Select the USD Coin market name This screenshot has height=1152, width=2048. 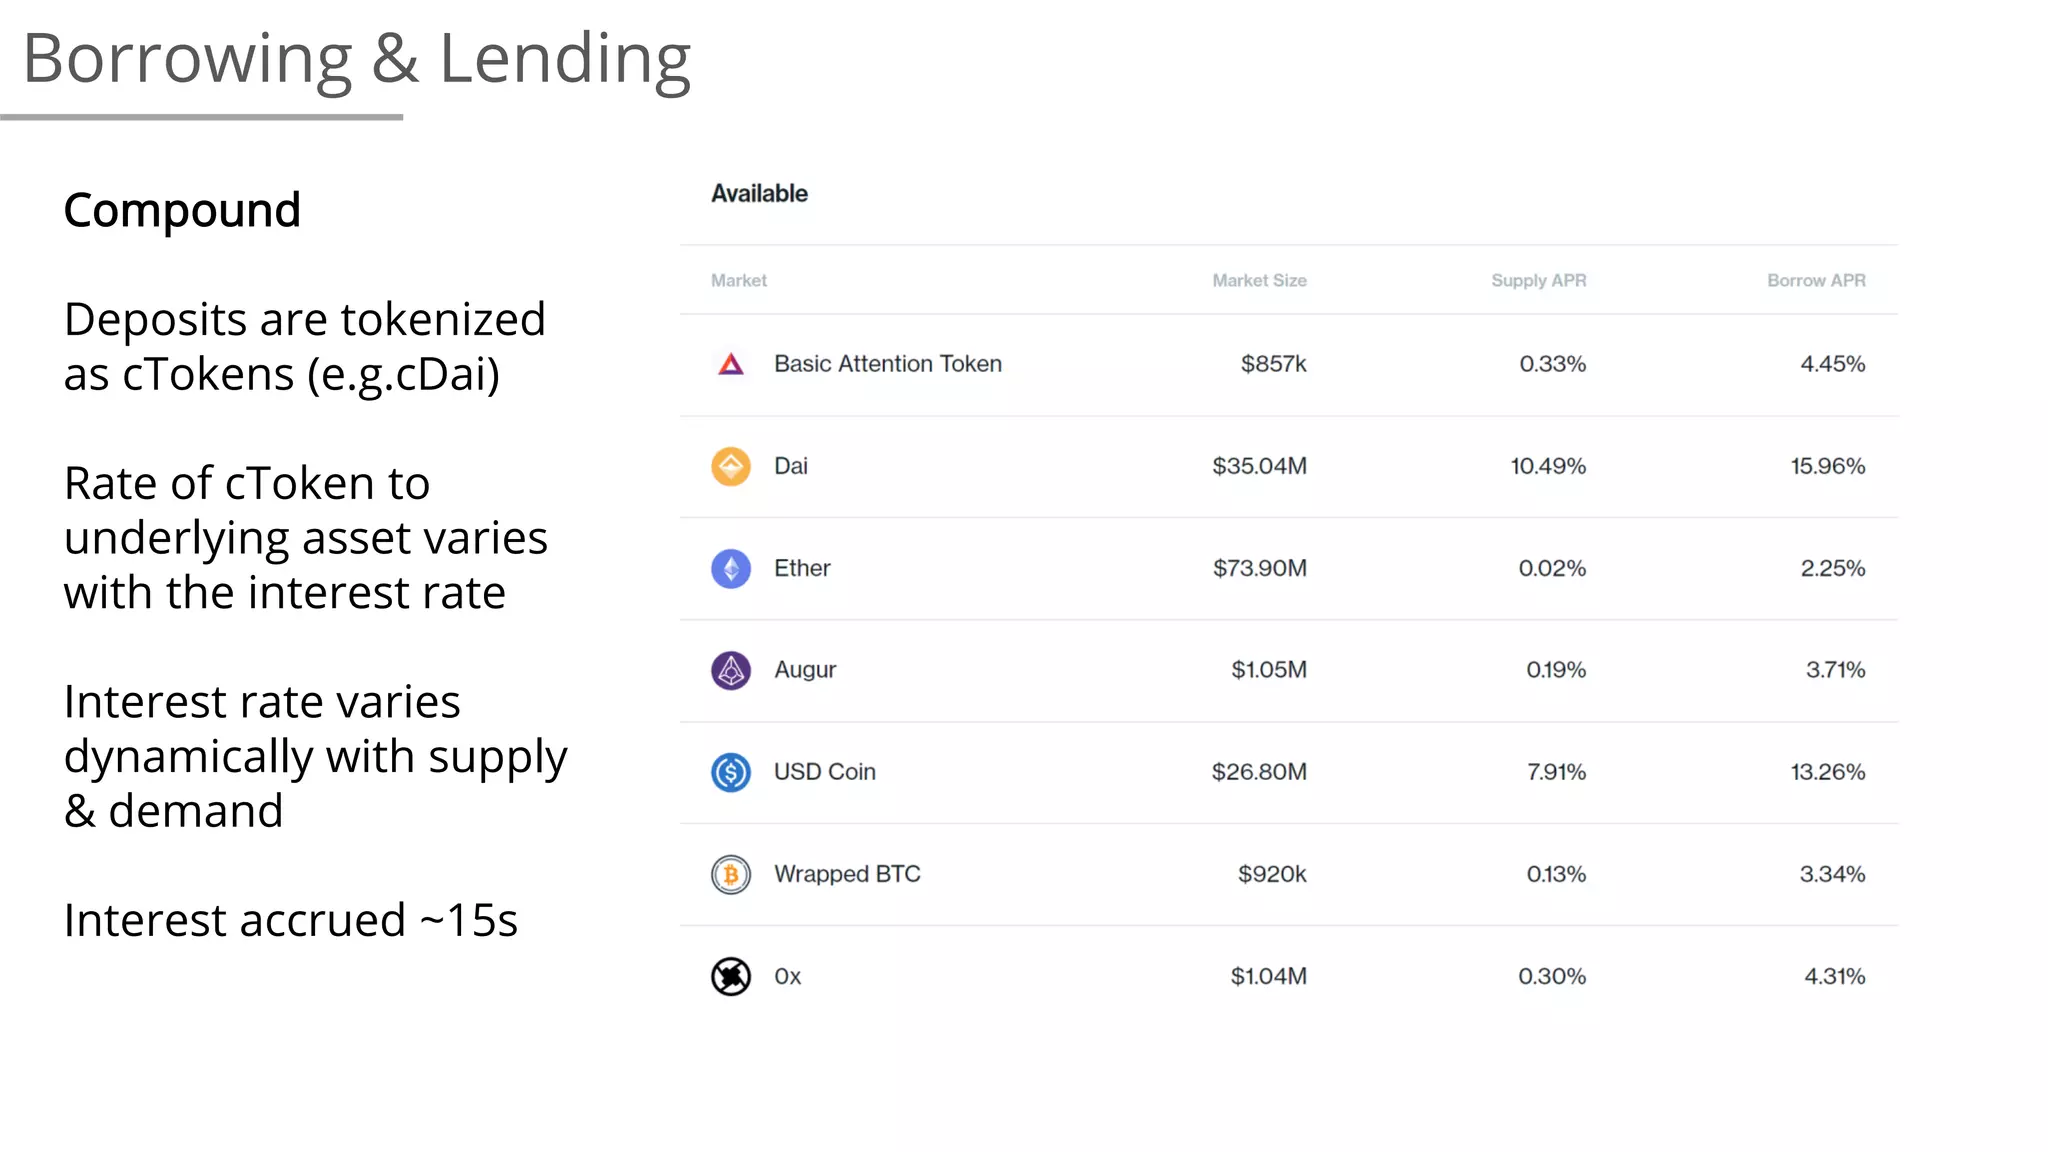[825, 772]
